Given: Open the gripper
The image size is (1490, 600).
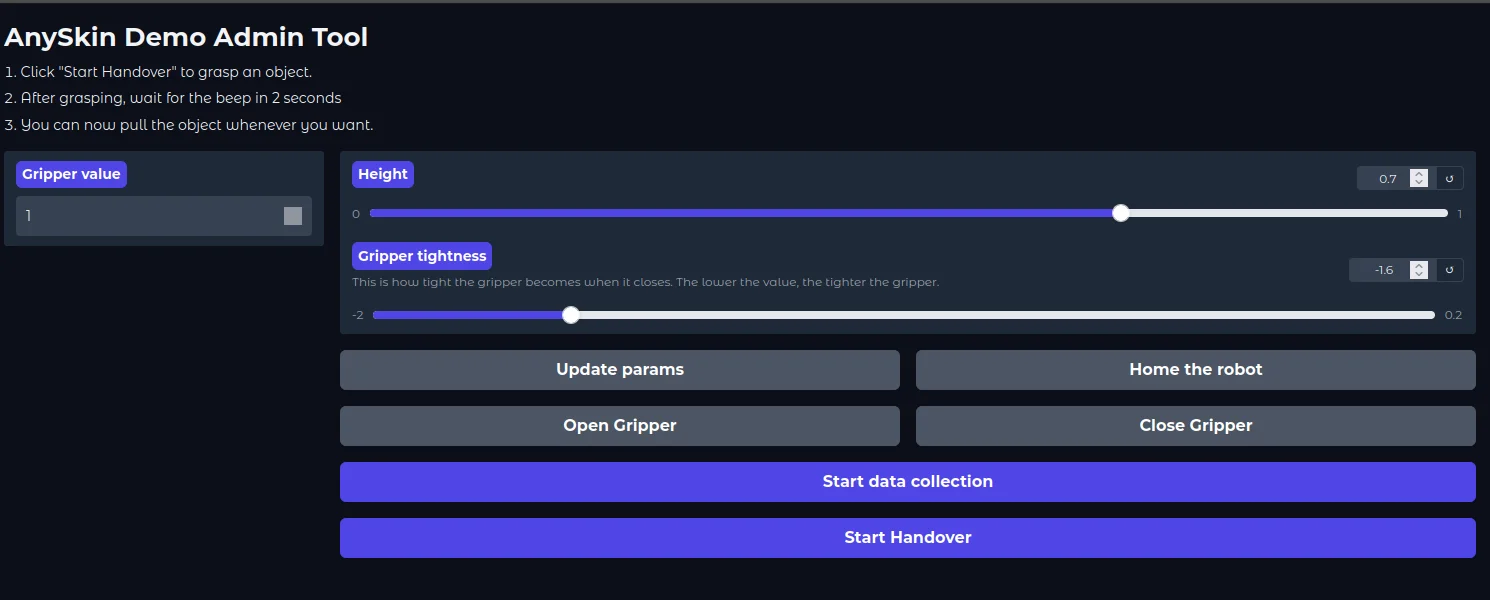Looking at the screenshot, I should 620,426.
